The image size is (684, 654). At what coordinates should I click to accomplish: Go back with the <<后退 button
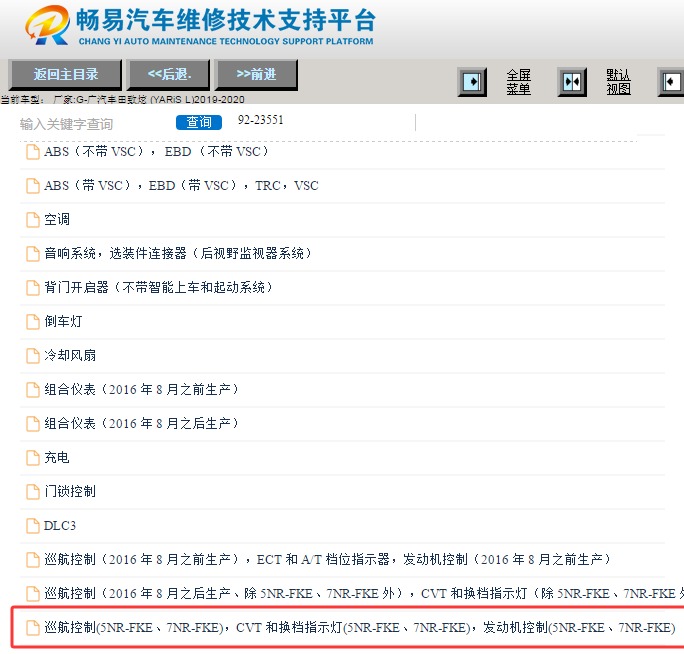coord(169,75)
